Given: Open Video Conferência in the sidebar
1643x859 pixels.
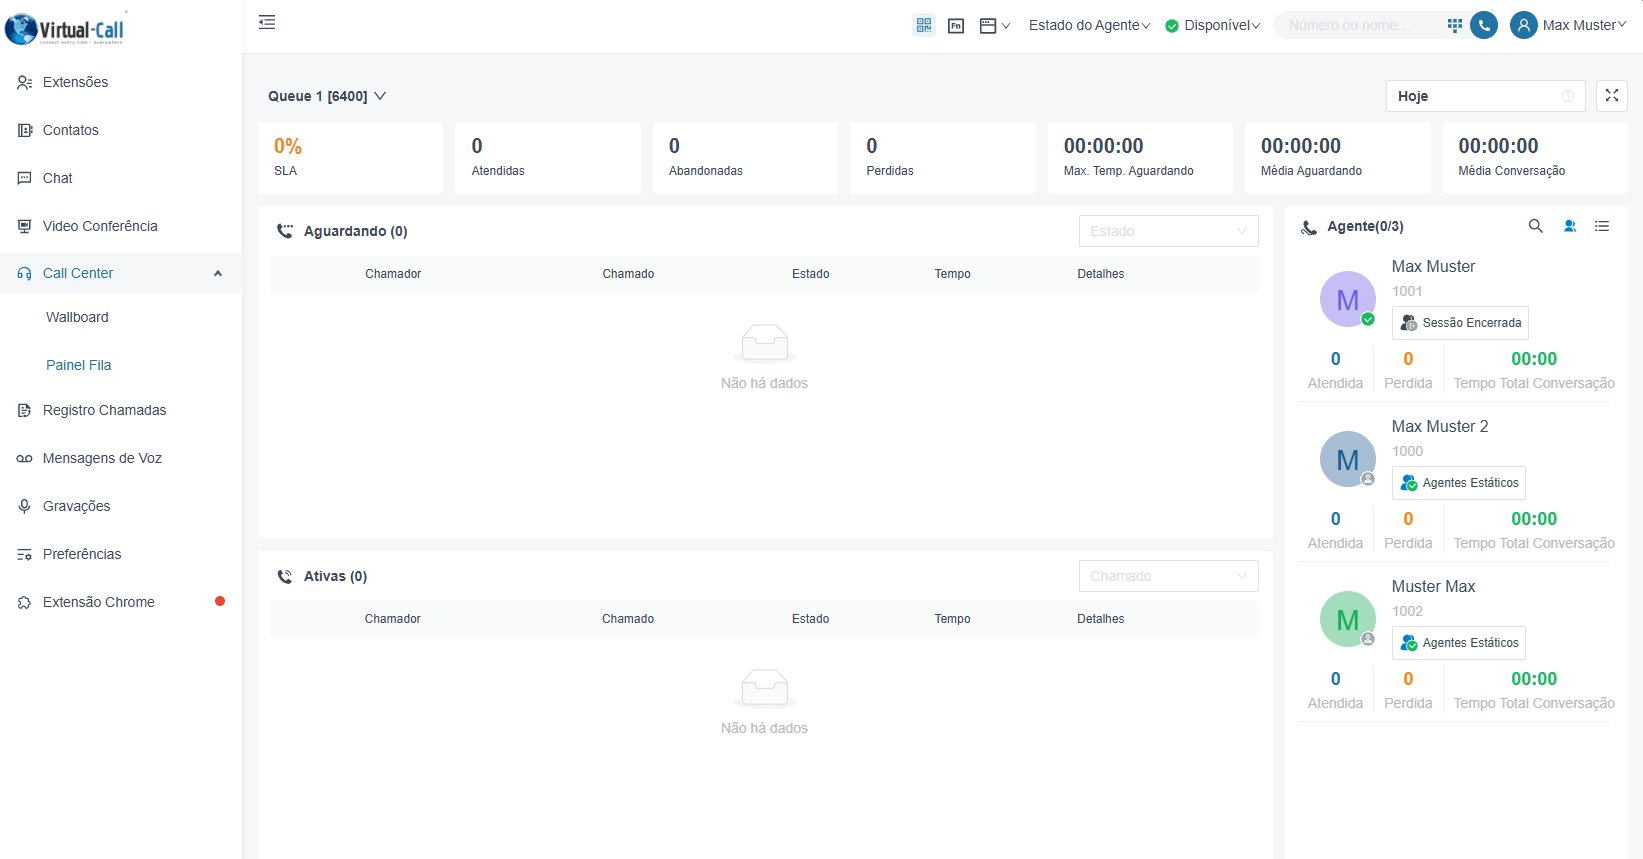Looking at the screenshot, I should tap(121, 226).
